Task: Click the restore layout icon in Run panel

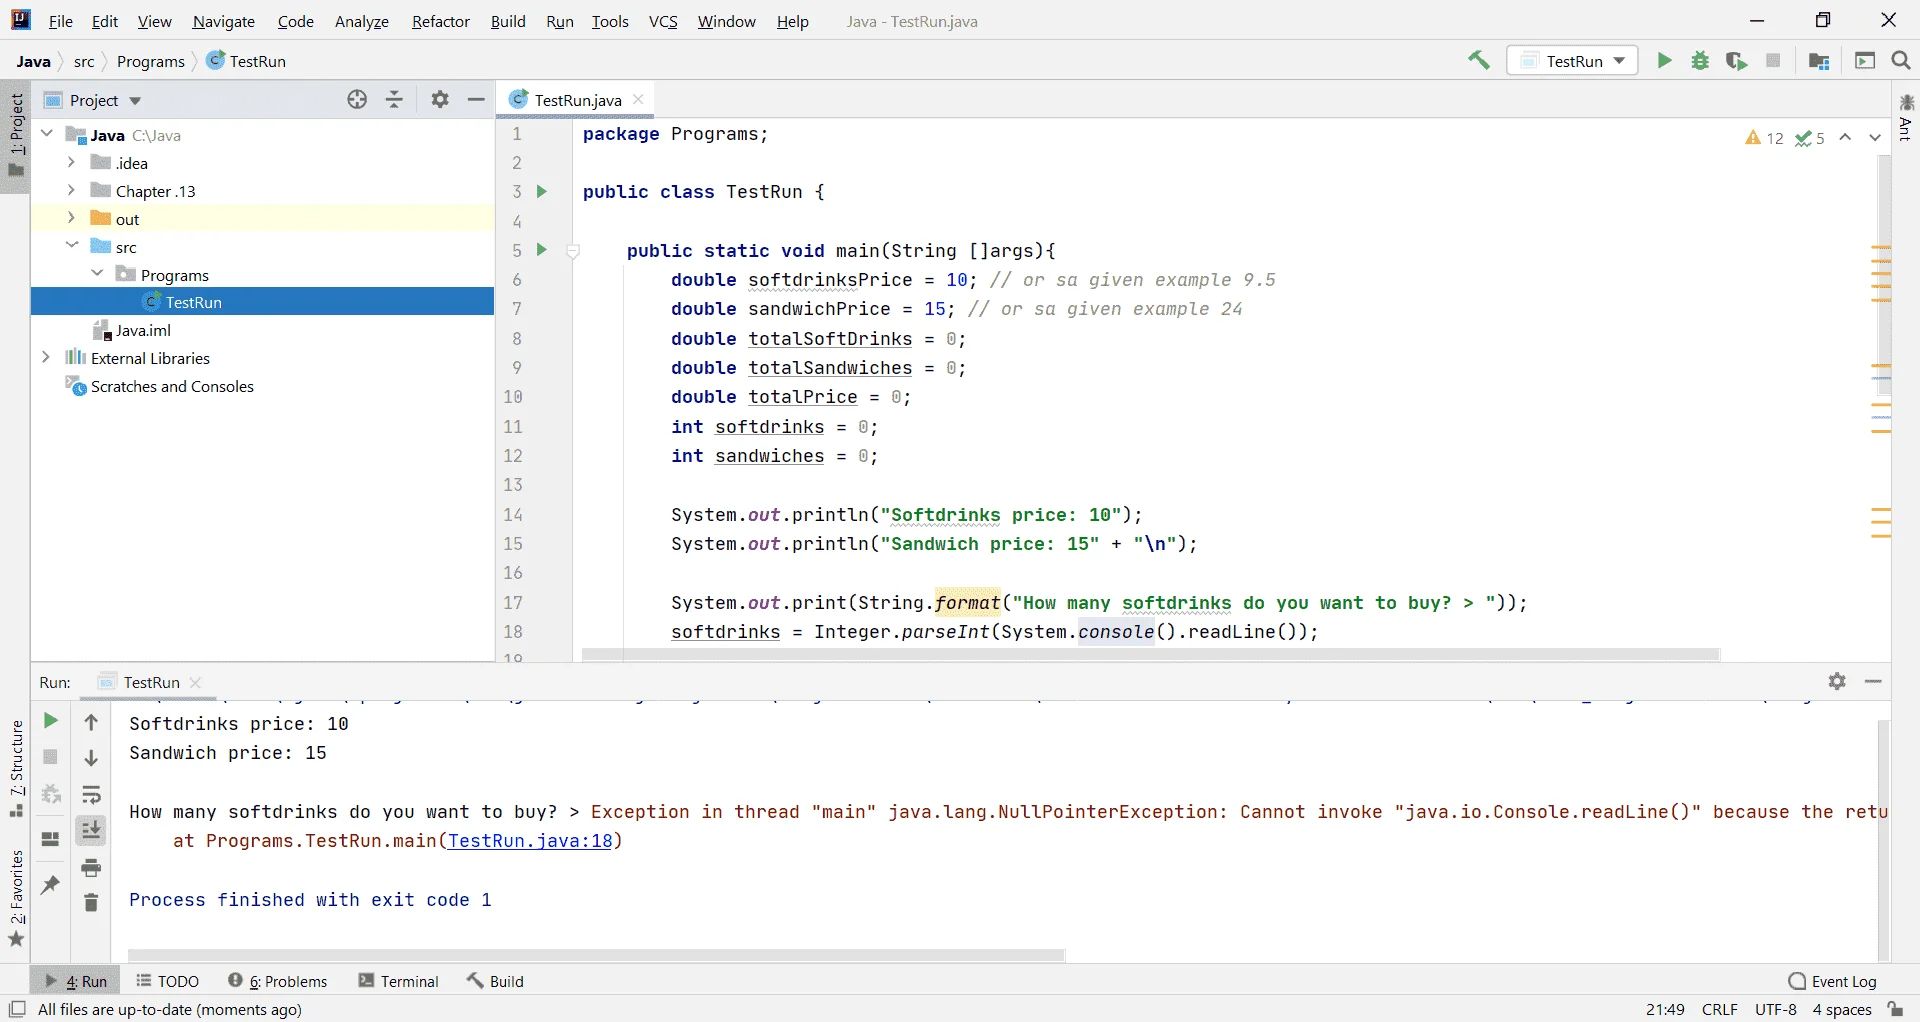Action: coord(50,839)
